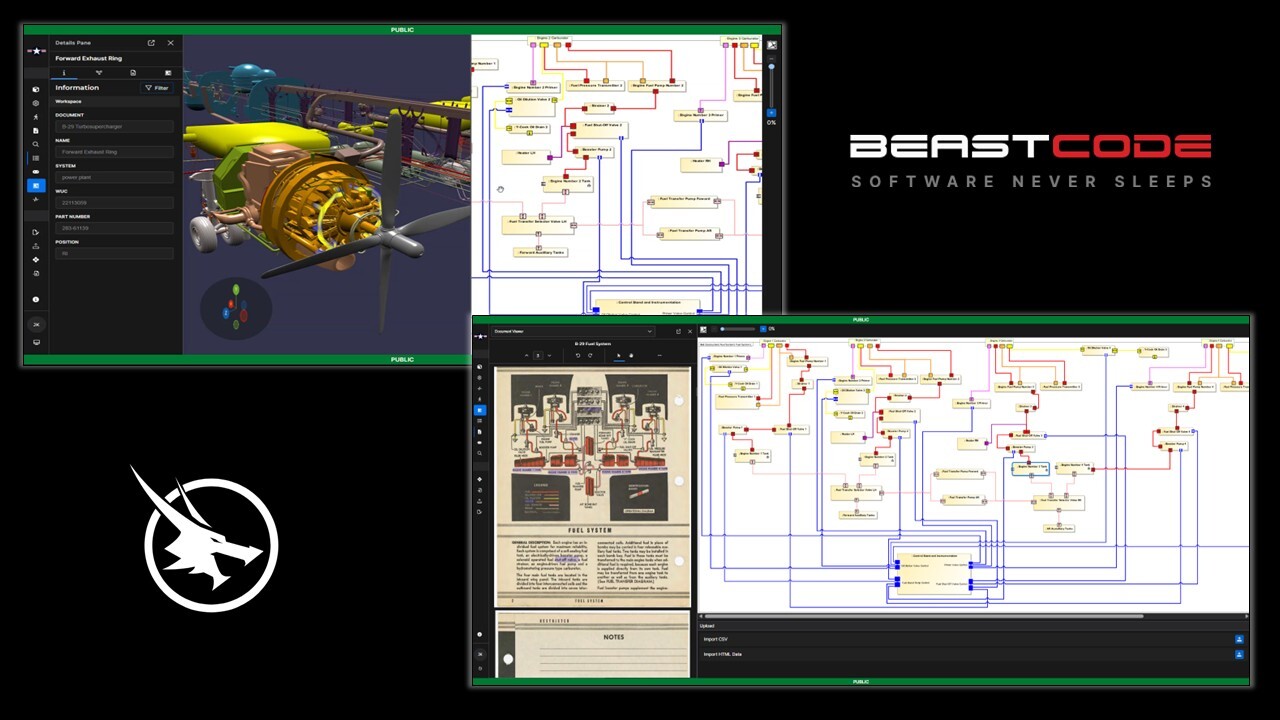Select the pointer cursor tool in viewer

pyautogui.click(x=618, y=355)
